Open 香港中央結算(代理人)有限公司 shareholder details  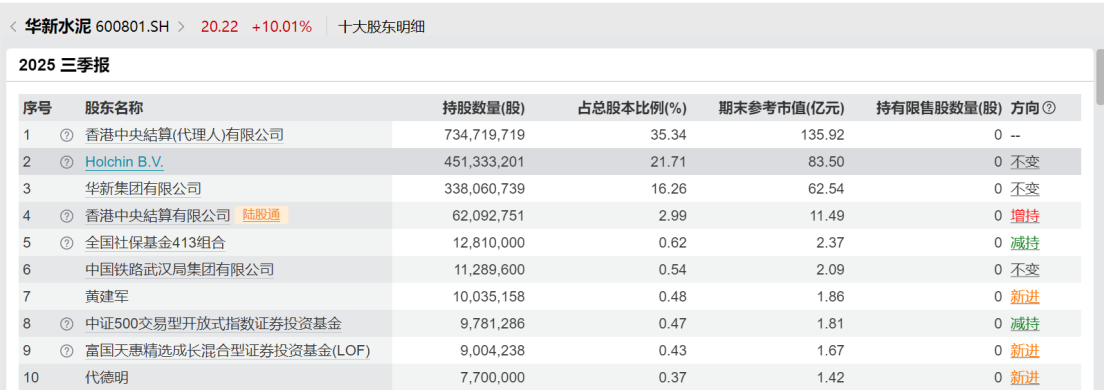(184, 135)
